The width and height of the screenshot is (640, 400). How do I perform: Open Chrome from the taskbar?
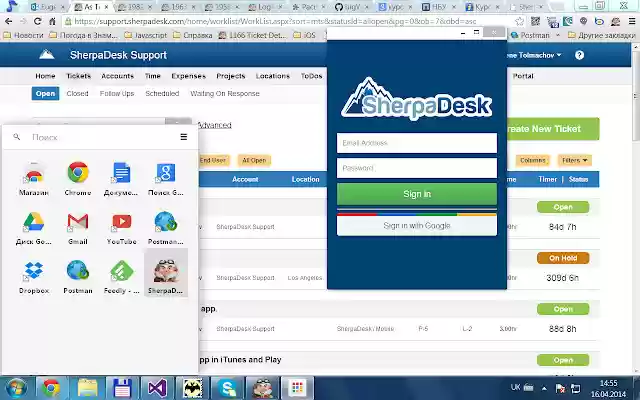click(51, 388)
